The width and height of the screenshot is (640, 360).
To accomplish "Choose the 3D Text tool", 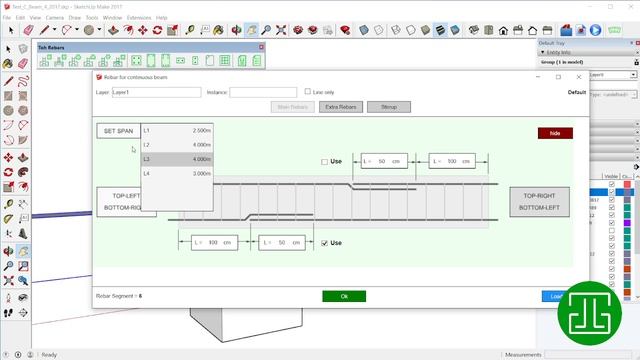I will click(x=23, y=234).
